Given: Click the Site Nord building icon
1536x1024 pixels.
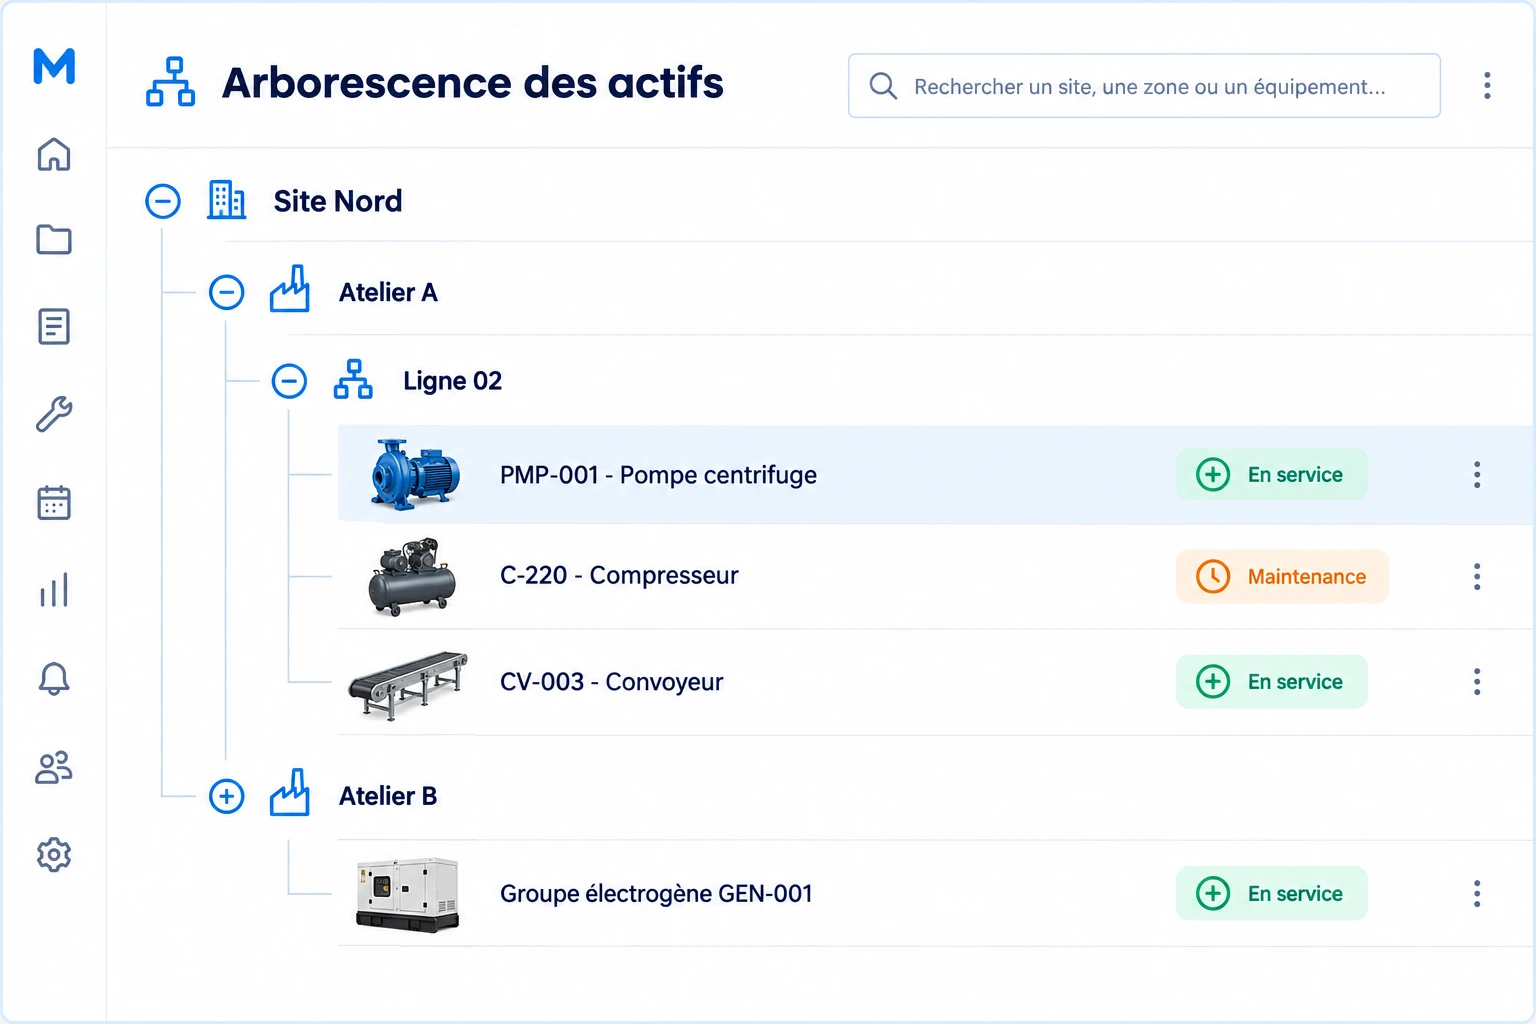Looking at the screenshot, I should click(227, 200).
